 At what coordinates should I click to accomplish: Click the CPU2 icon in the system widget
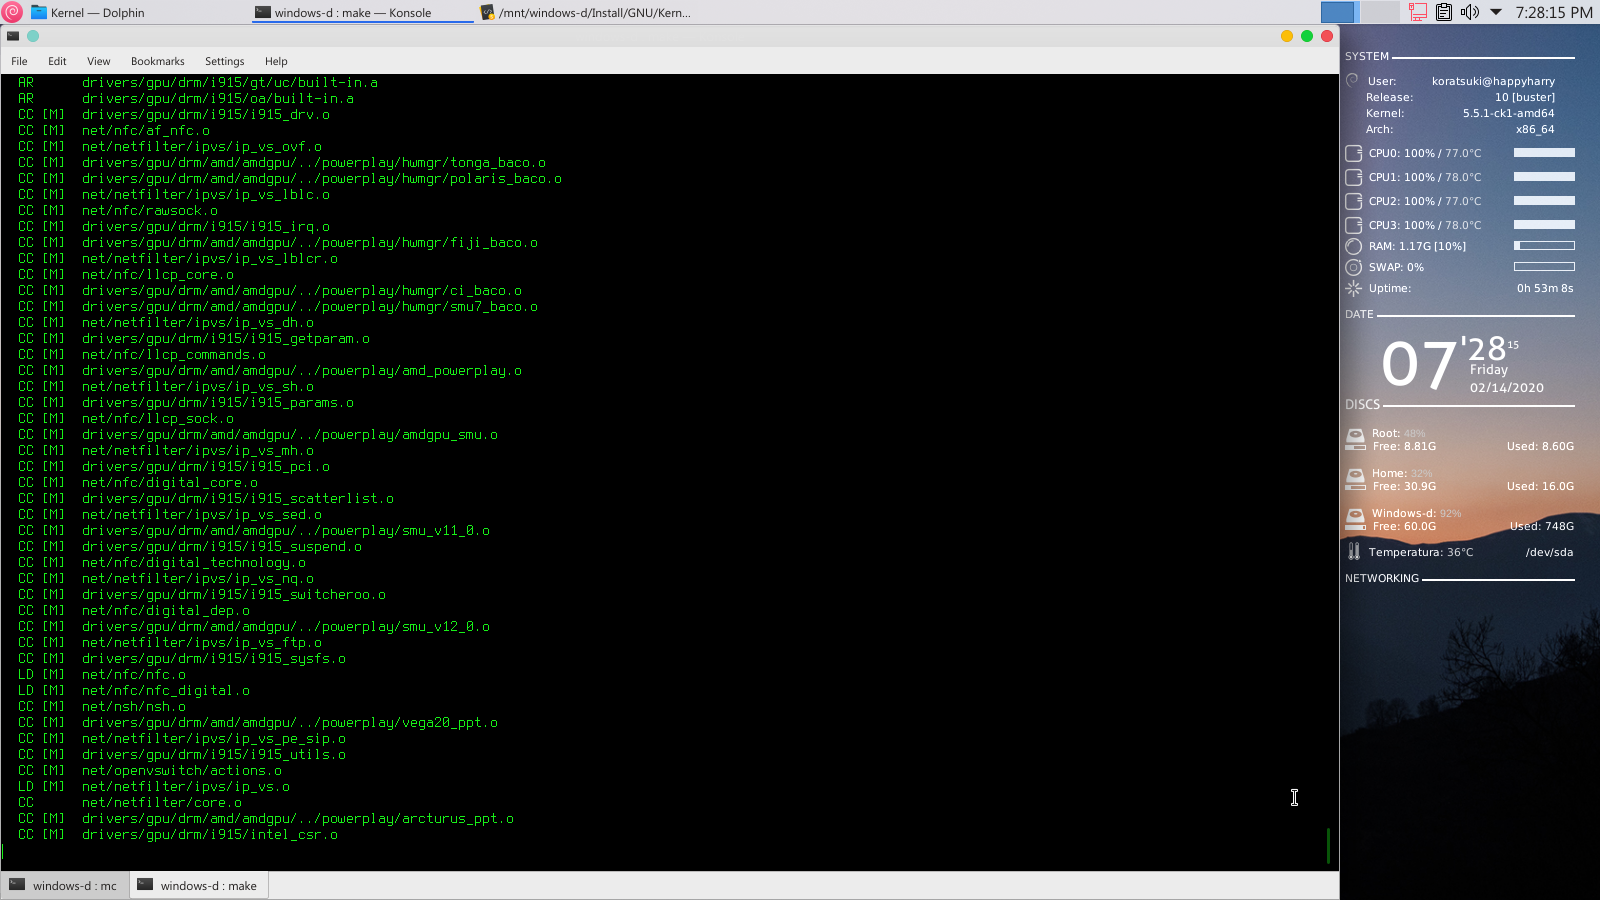pos(1354,201)
